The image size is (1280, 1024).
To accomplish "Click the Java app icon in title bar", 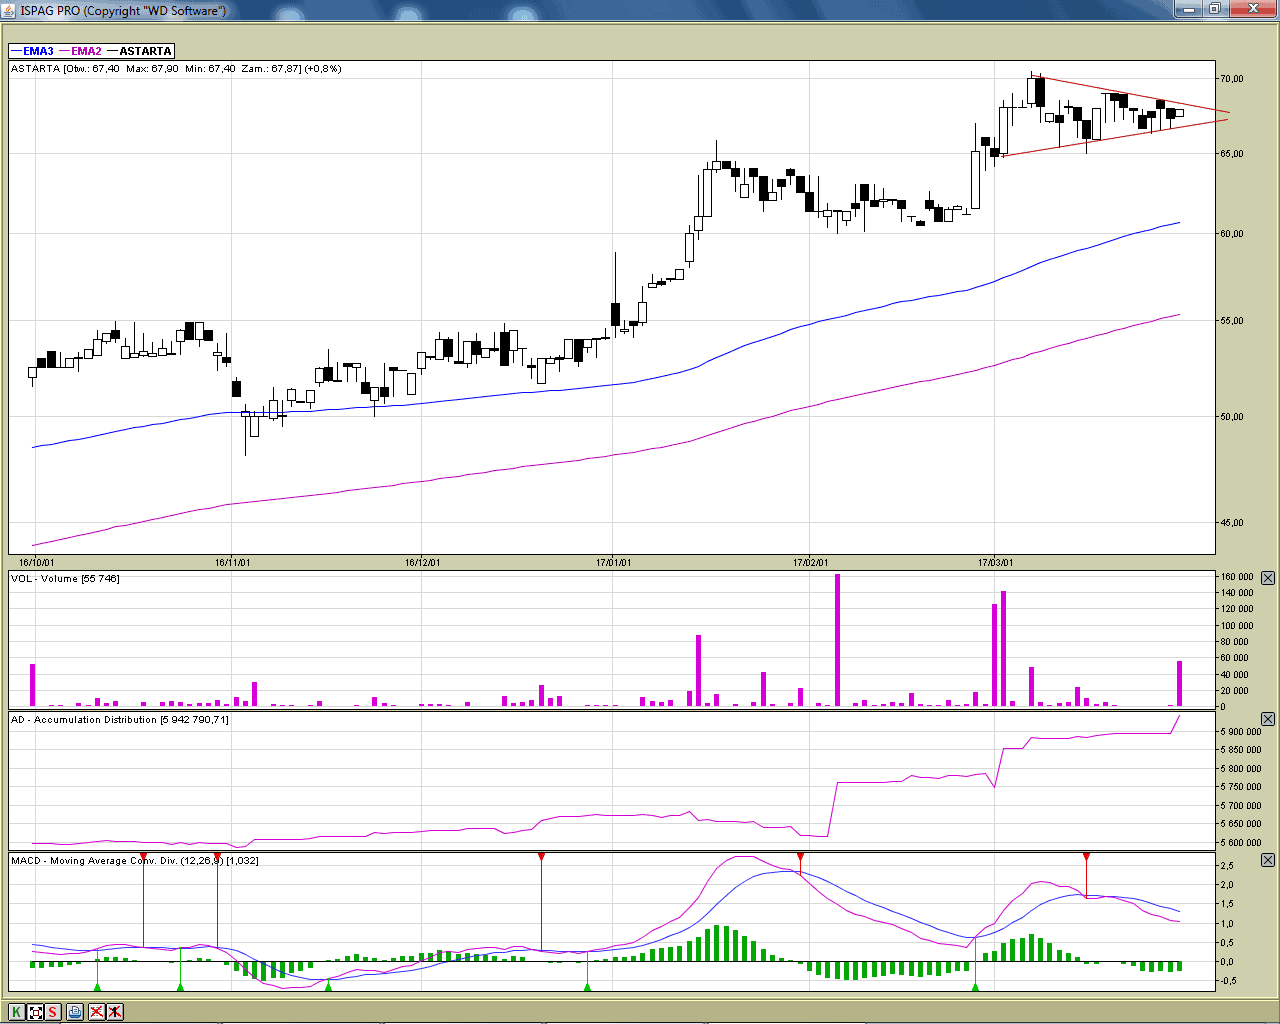I will (10, 10).
